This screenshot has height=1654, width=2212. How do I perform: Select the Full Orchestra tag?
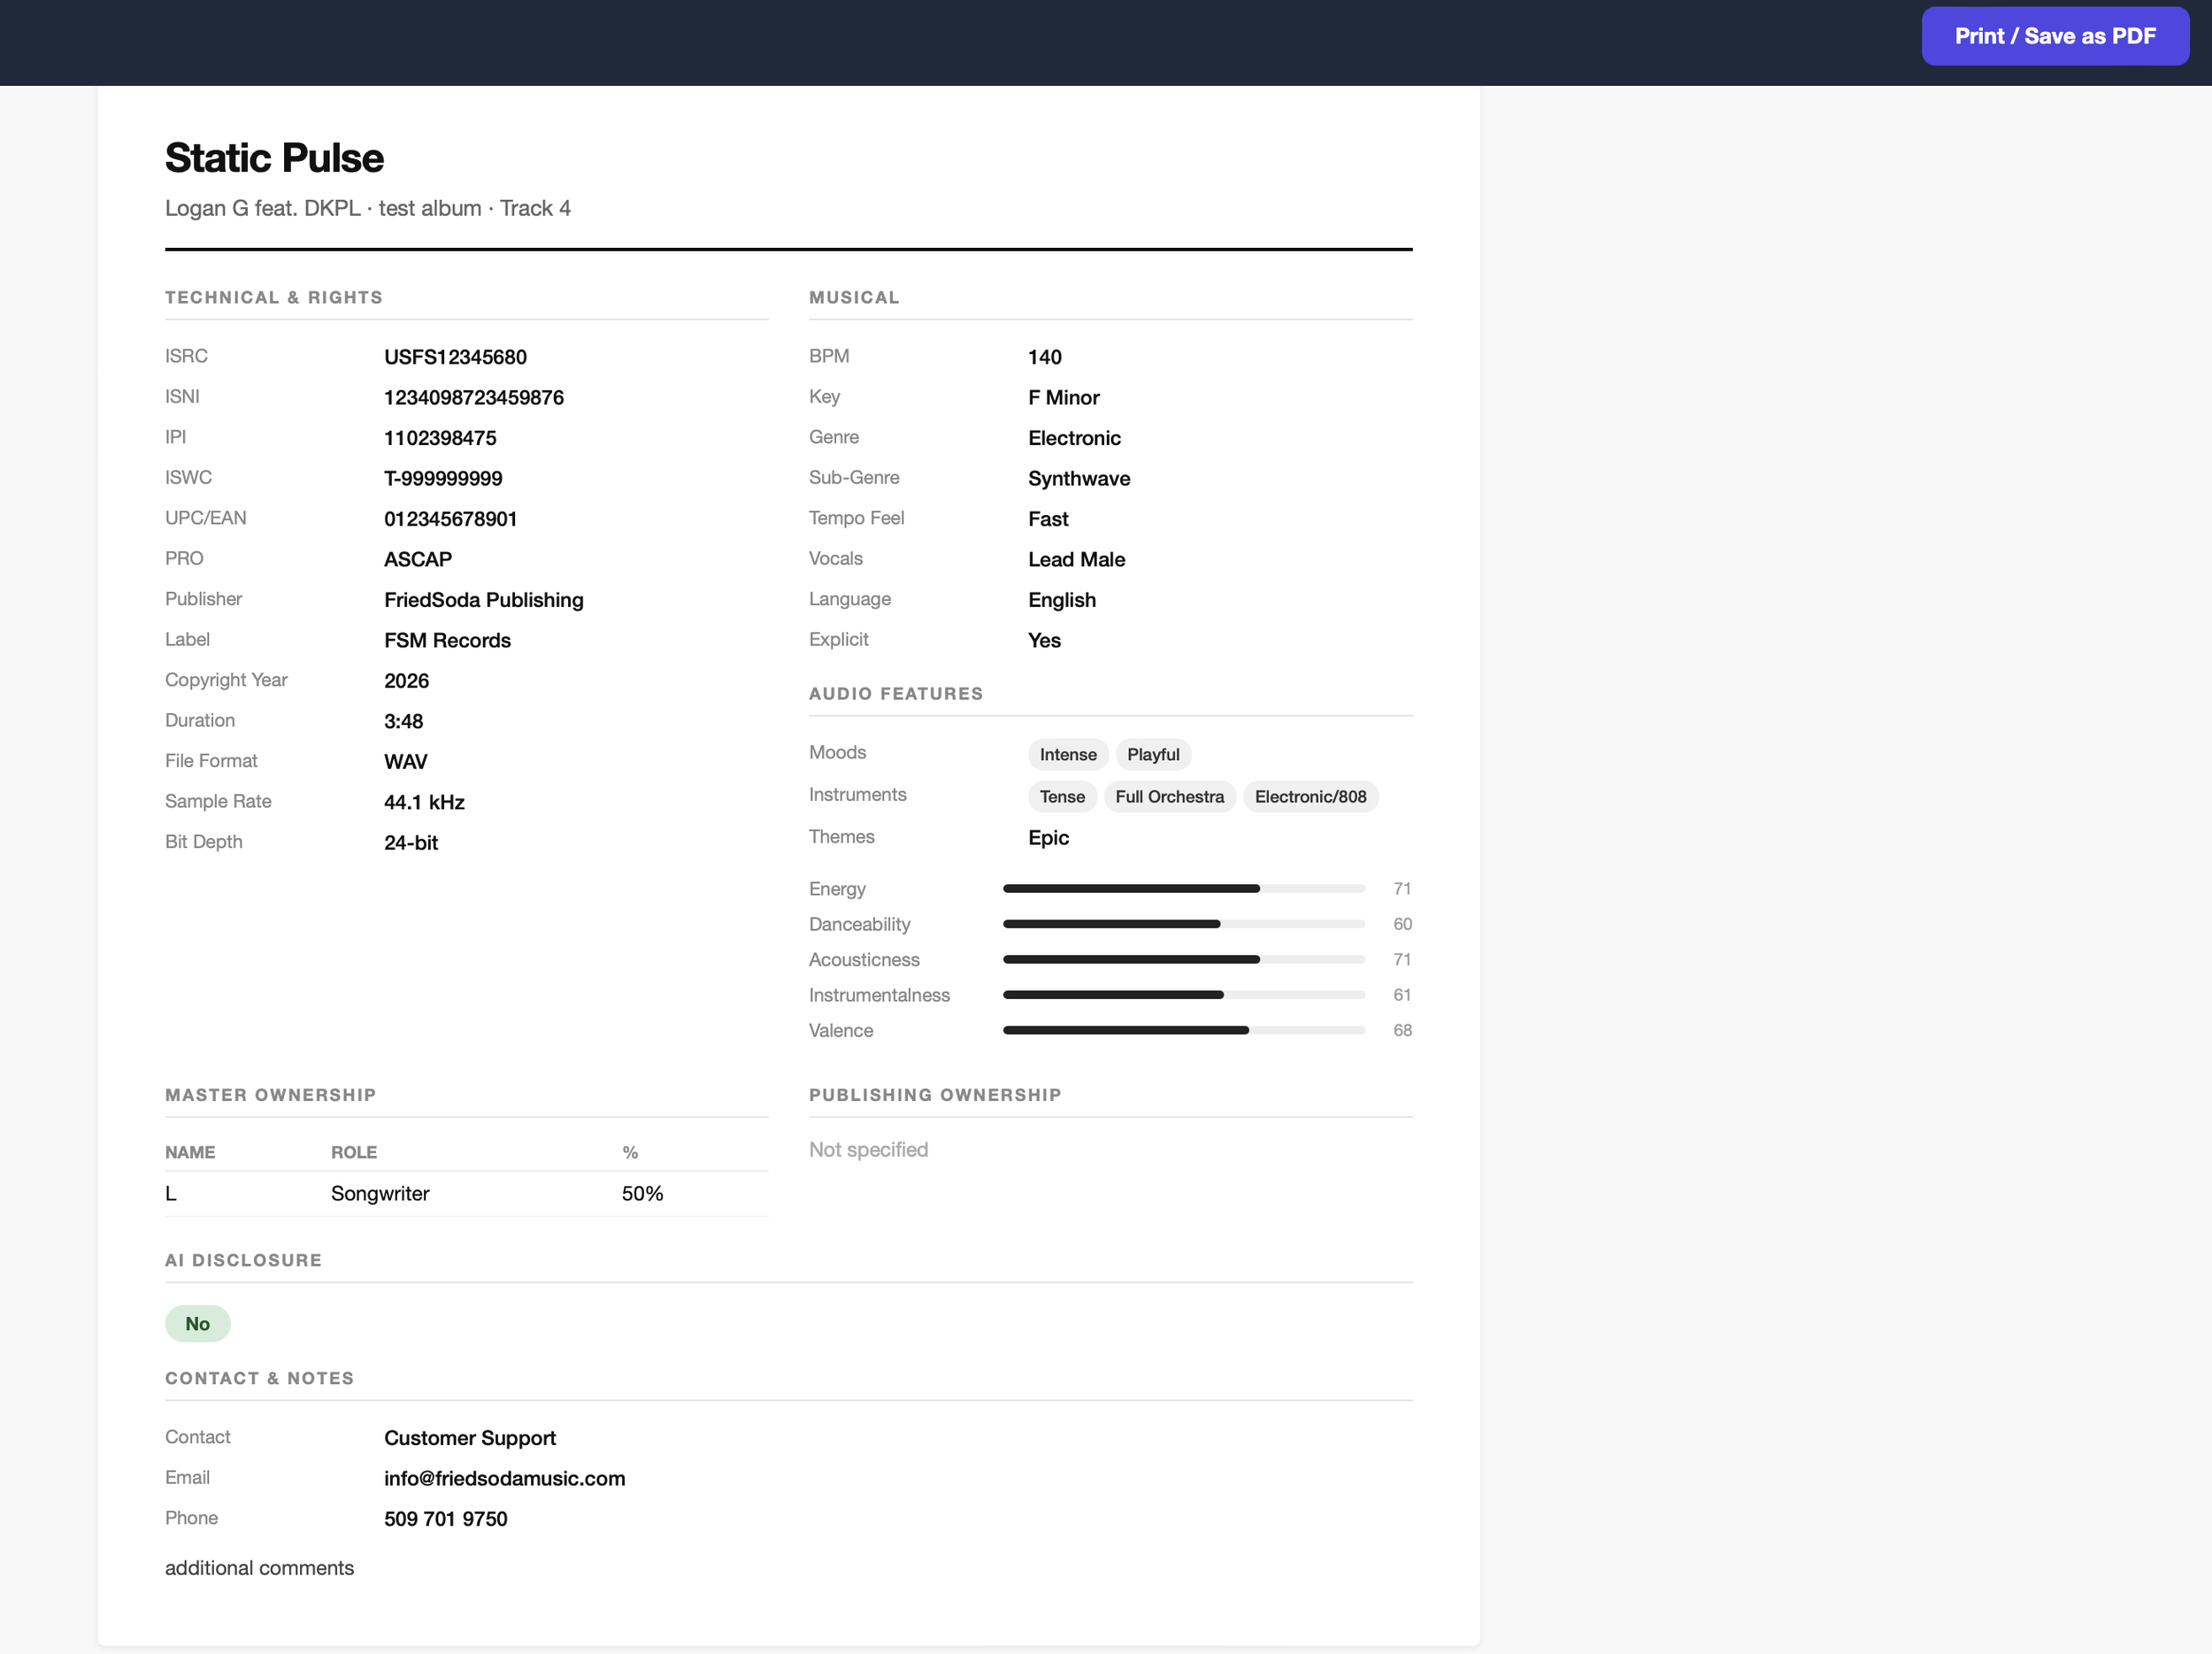coord(1168,797)
